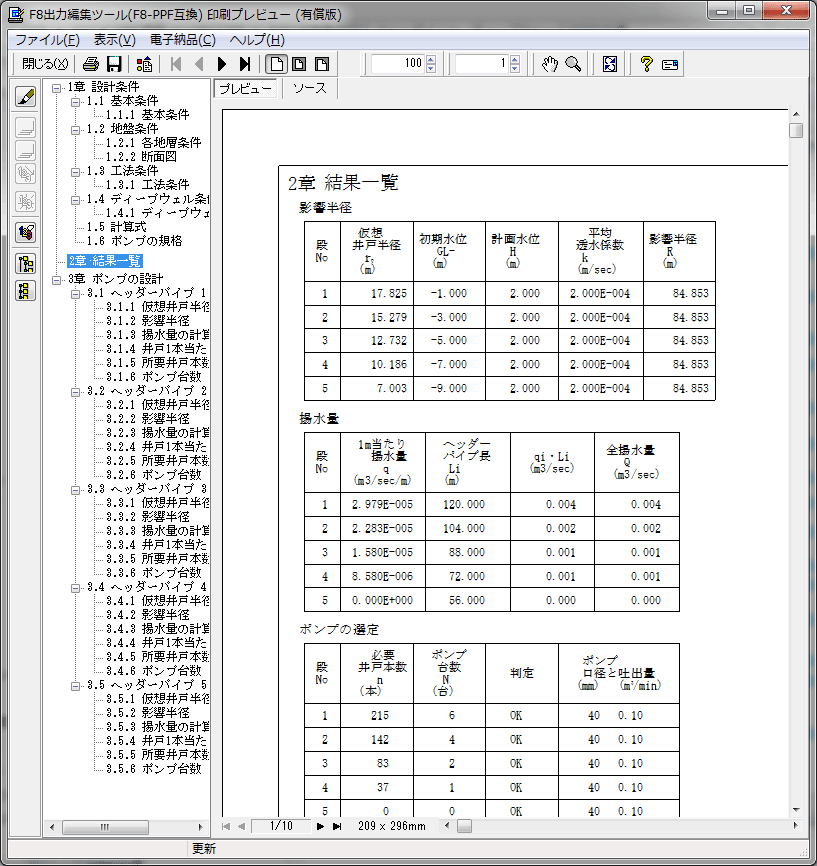Select the third page layout view icon

[x=322, y=64]
